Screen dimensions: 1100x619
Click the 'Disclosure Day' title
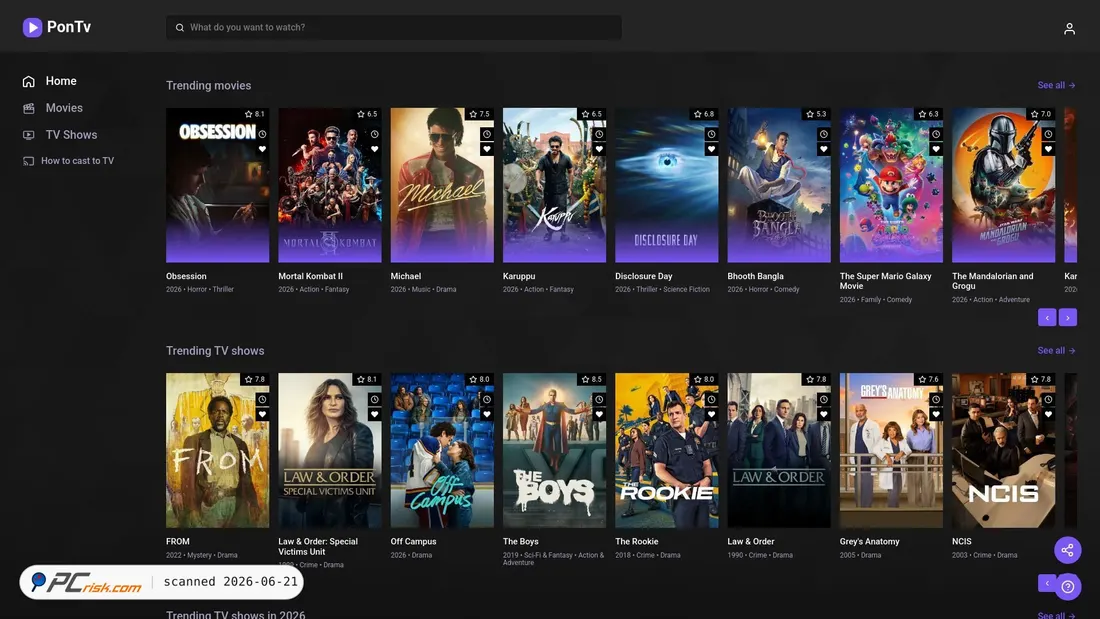[x=643, y=277]
